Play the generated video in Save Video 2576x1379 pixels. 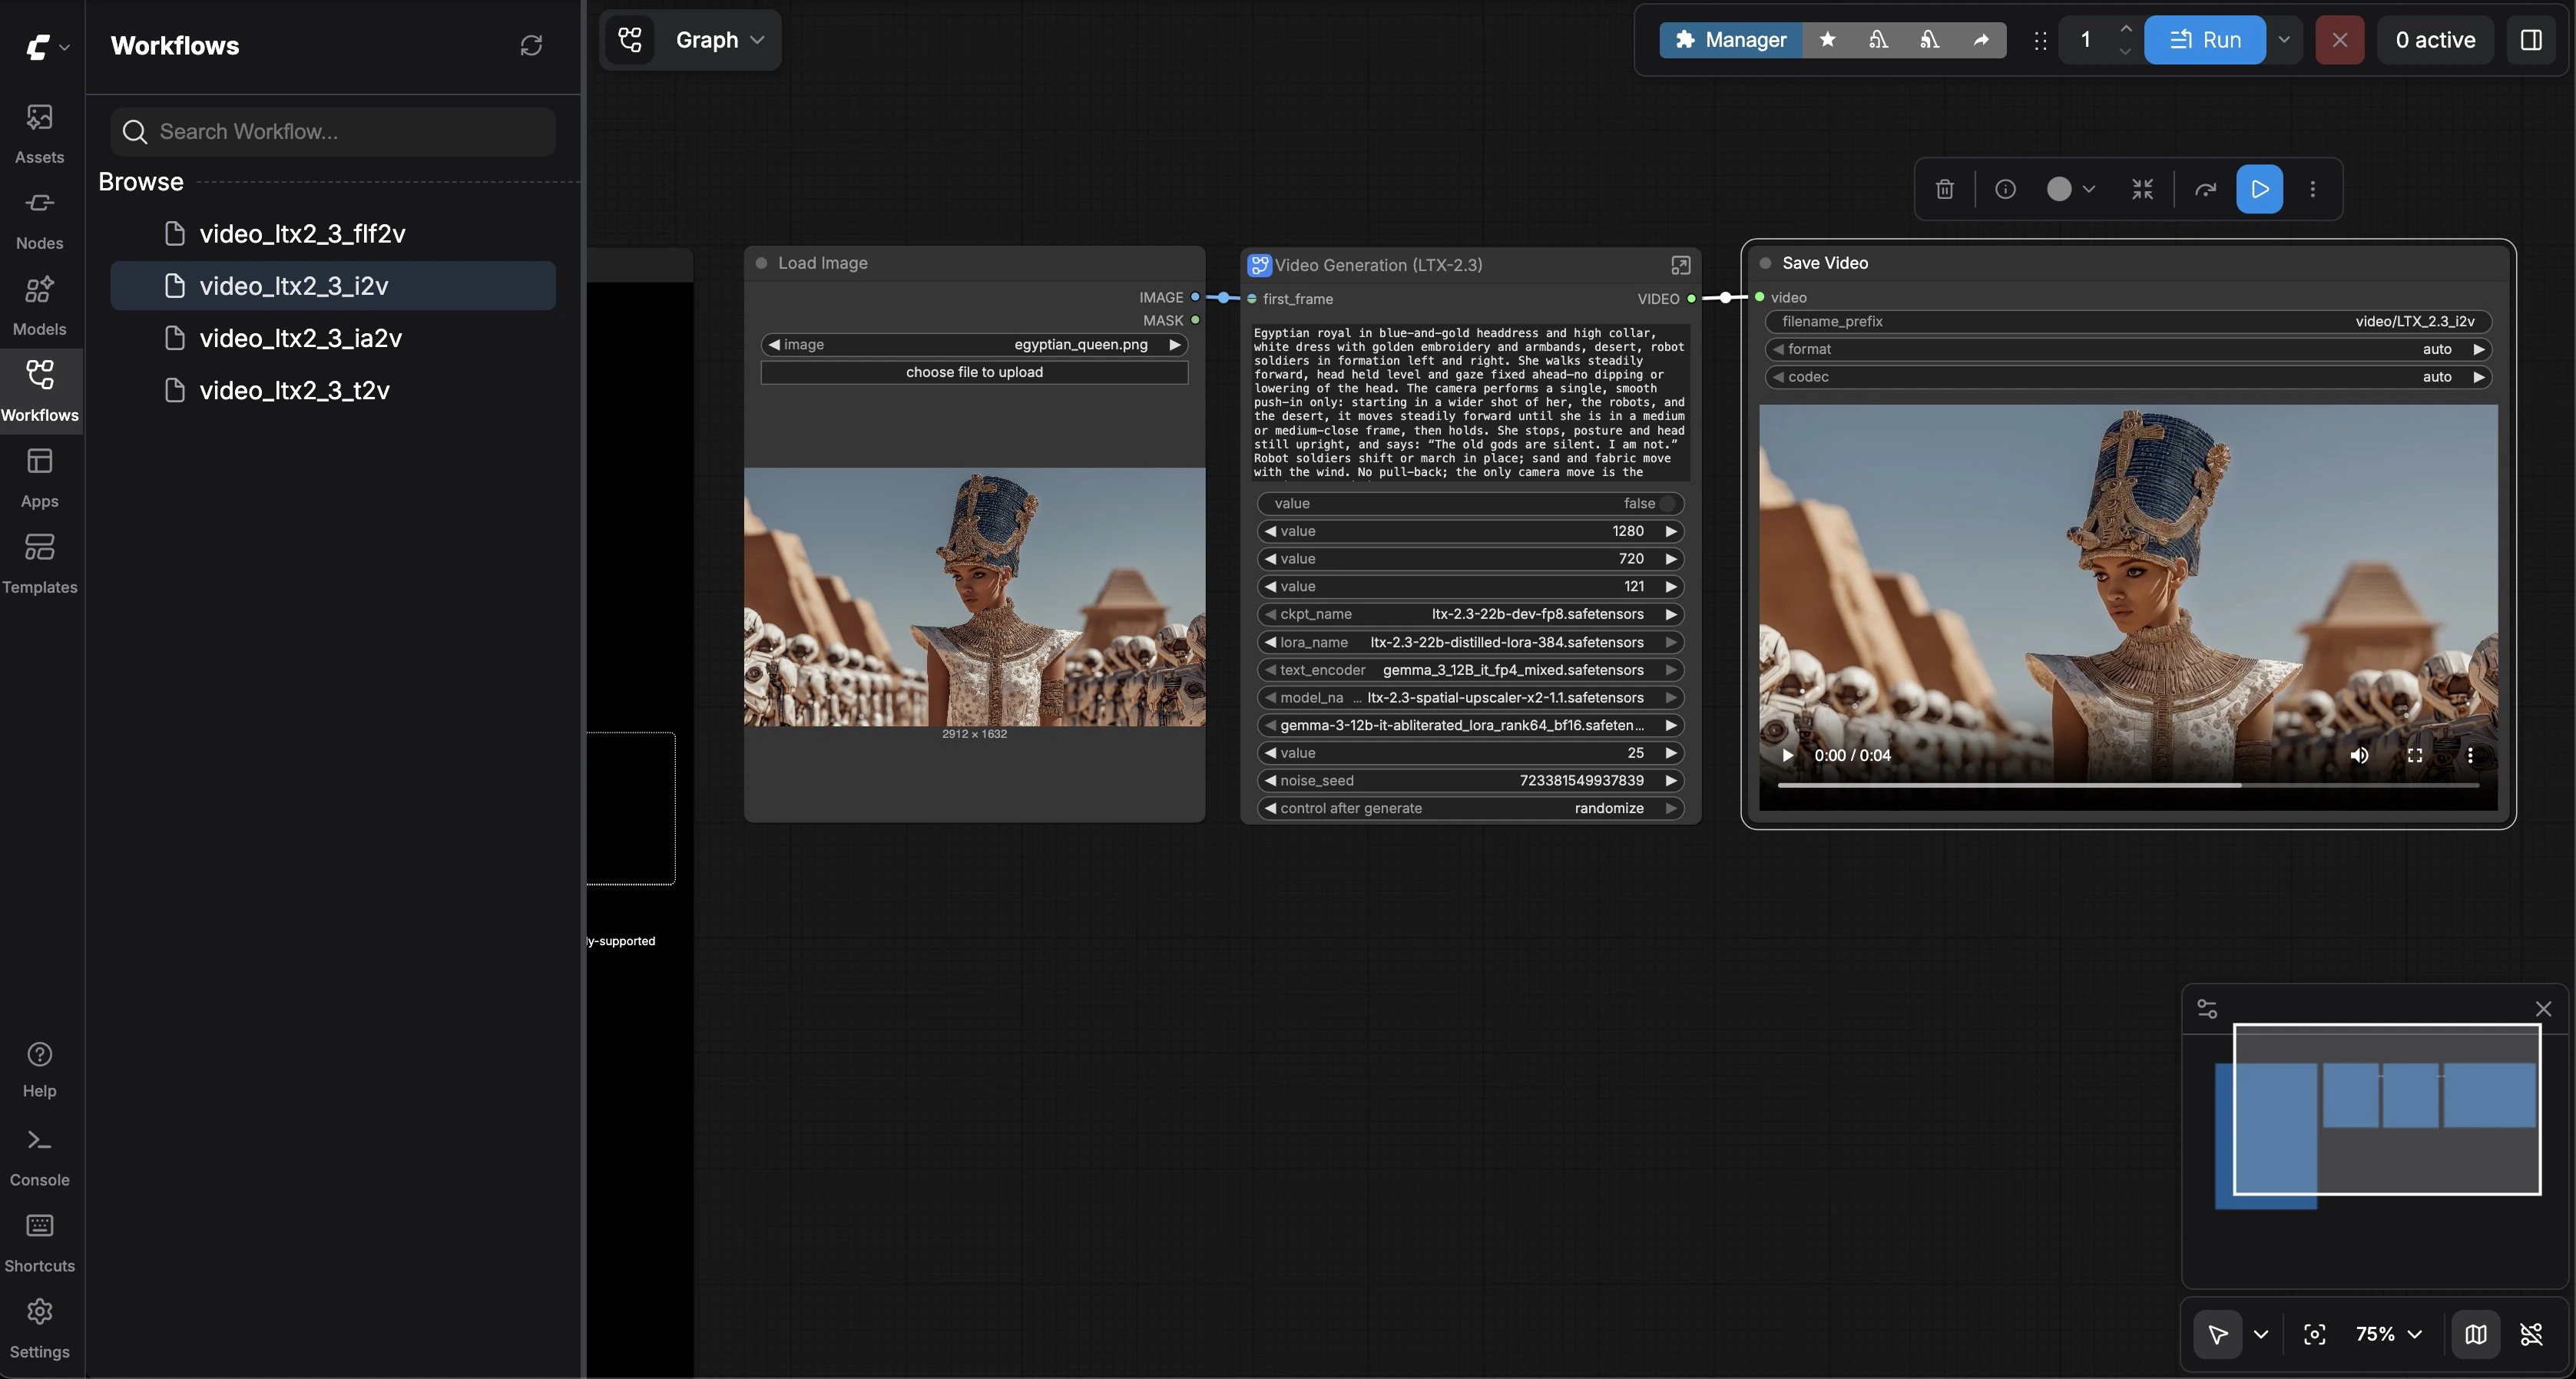(1787, 756)
